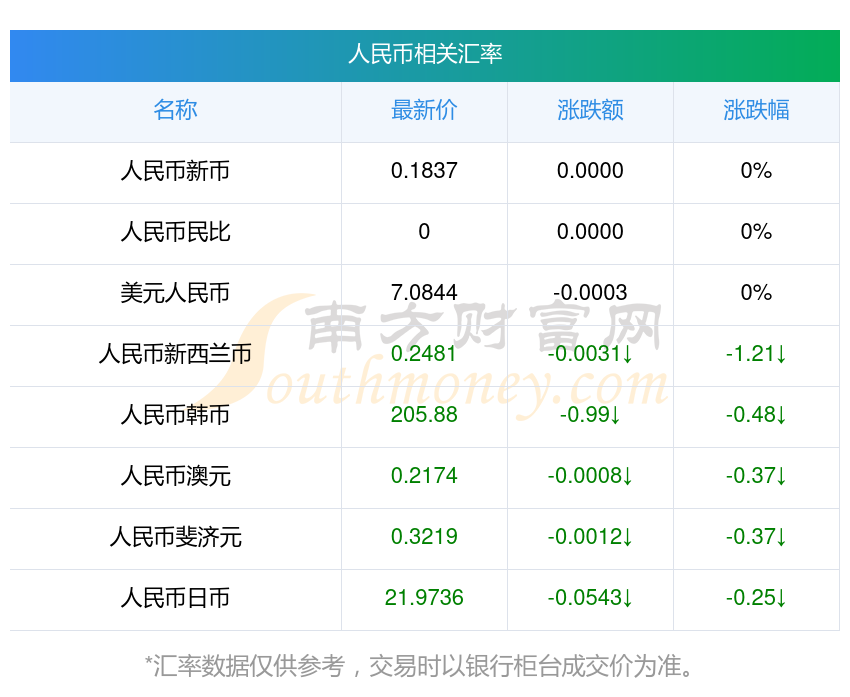Click 人民币新币 change amount 0.0000
The width and height of the screenshot is (850, 697).
point(590,171)
